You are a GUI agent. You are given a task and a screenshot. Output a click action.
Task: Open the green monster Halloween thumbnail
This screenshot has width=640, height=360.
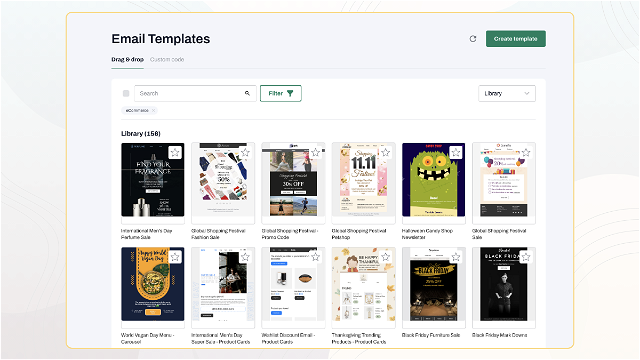[x=433, y=184]
